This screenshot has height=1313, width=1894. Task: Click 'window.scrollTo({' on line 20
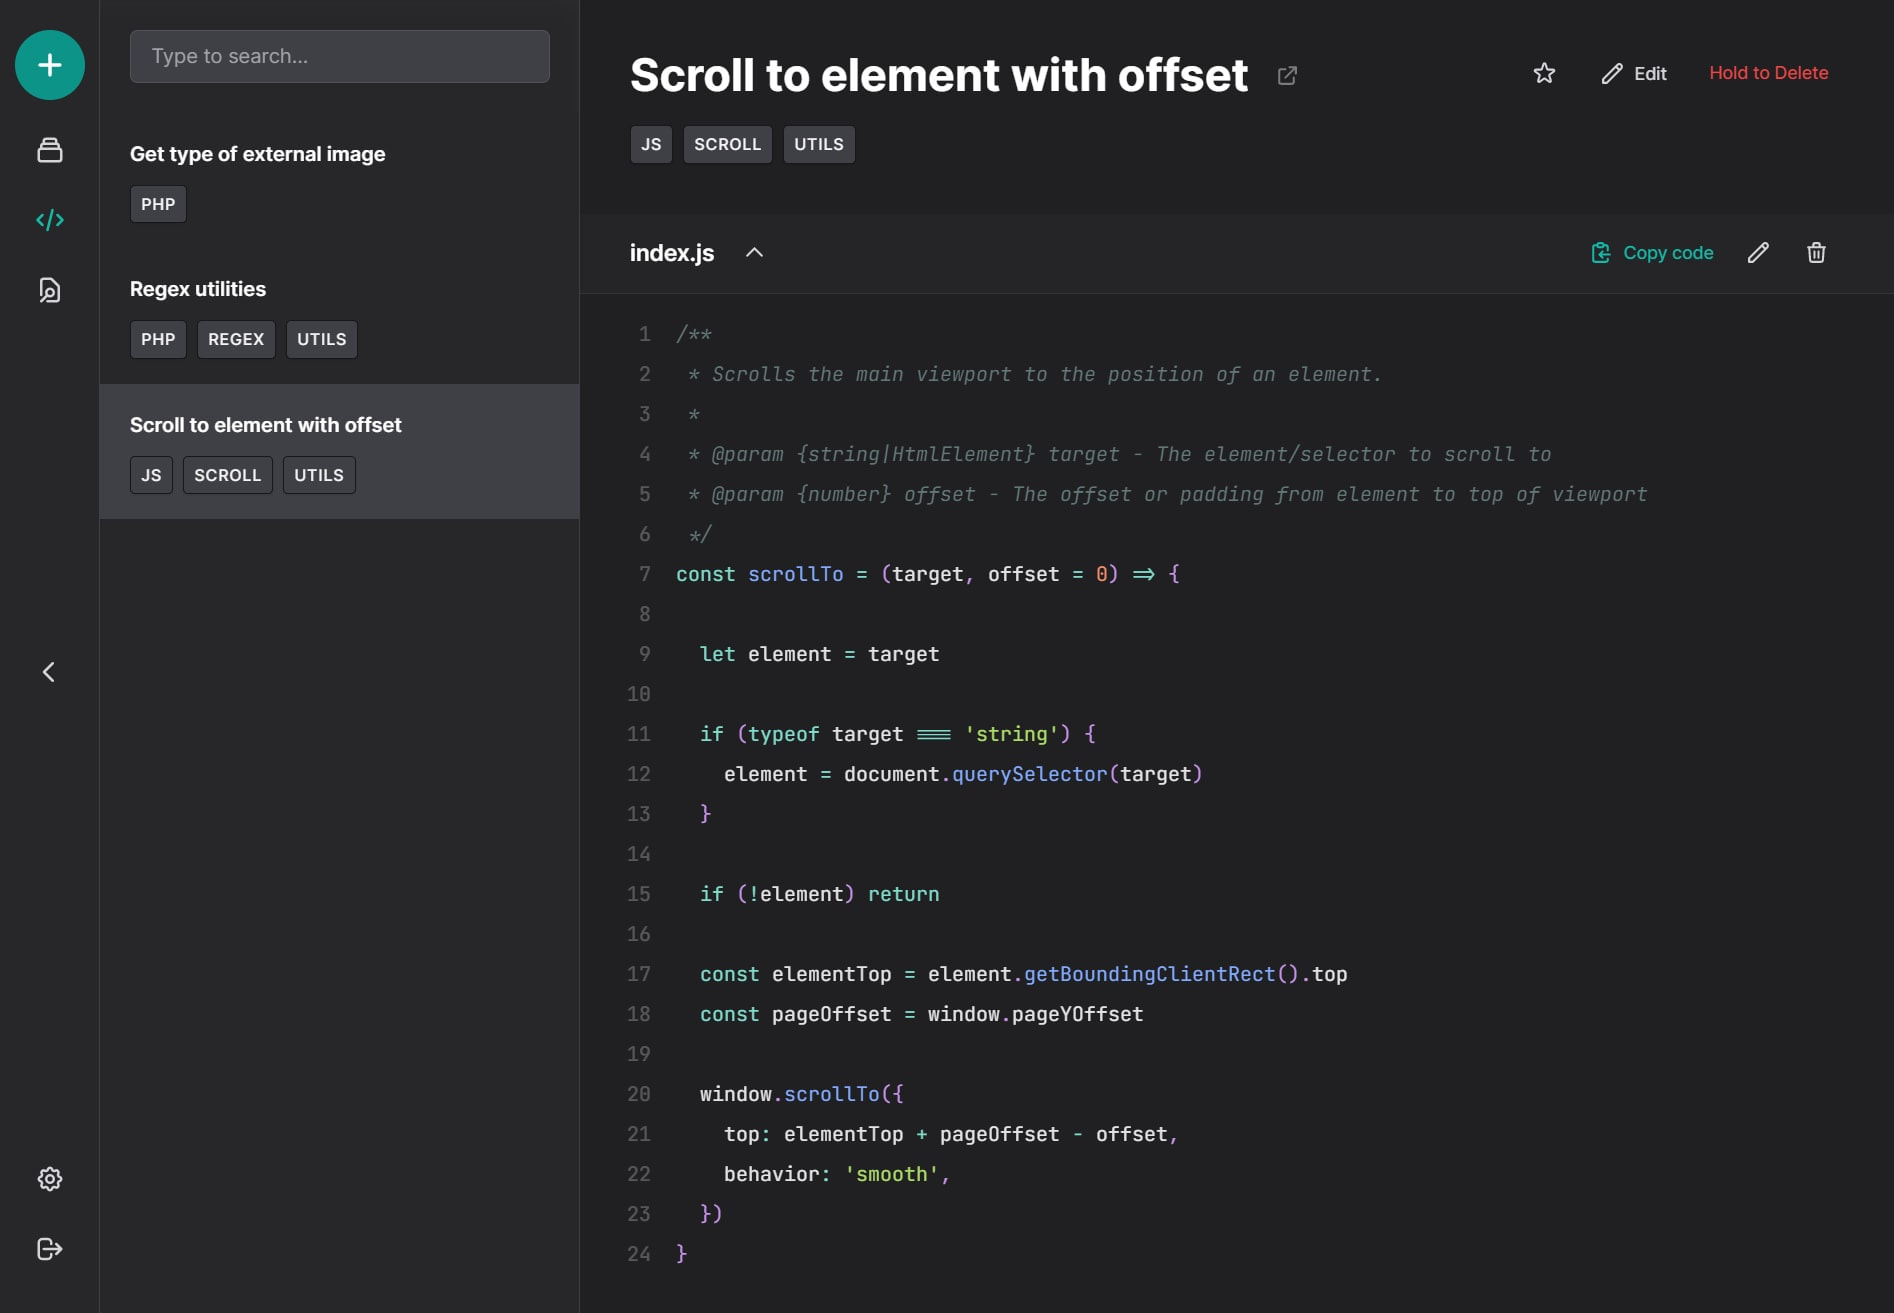click(x=801, y=1094)
